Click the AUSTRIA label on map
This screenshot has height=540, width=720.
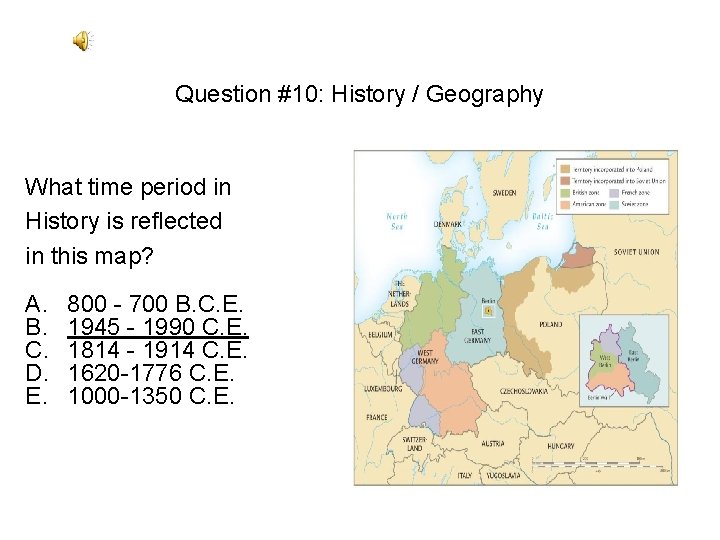pyautogui.click(x=493, y=444)
